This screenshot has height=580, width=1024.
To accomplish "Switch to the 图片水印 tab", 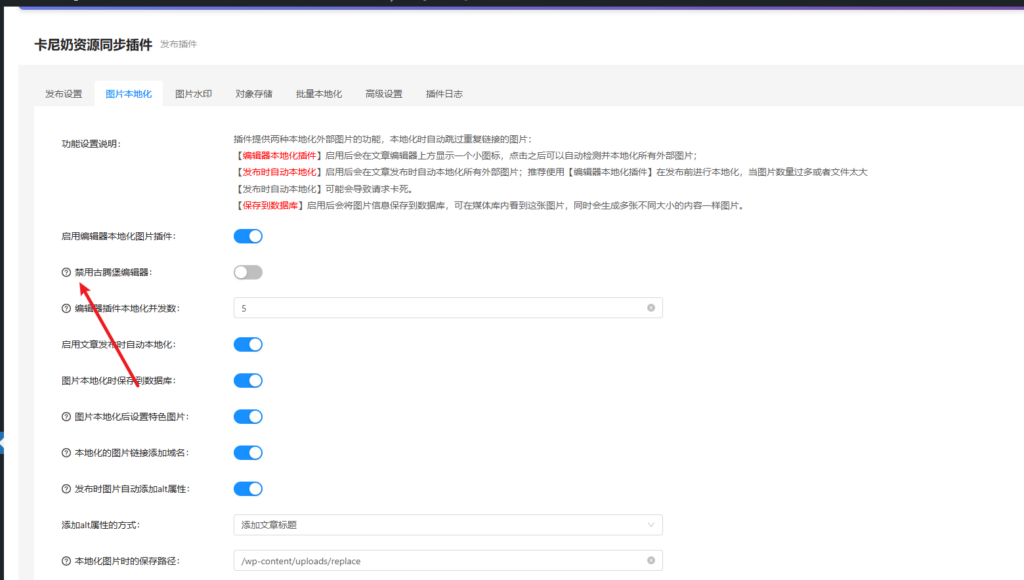I will coord(196,93).
